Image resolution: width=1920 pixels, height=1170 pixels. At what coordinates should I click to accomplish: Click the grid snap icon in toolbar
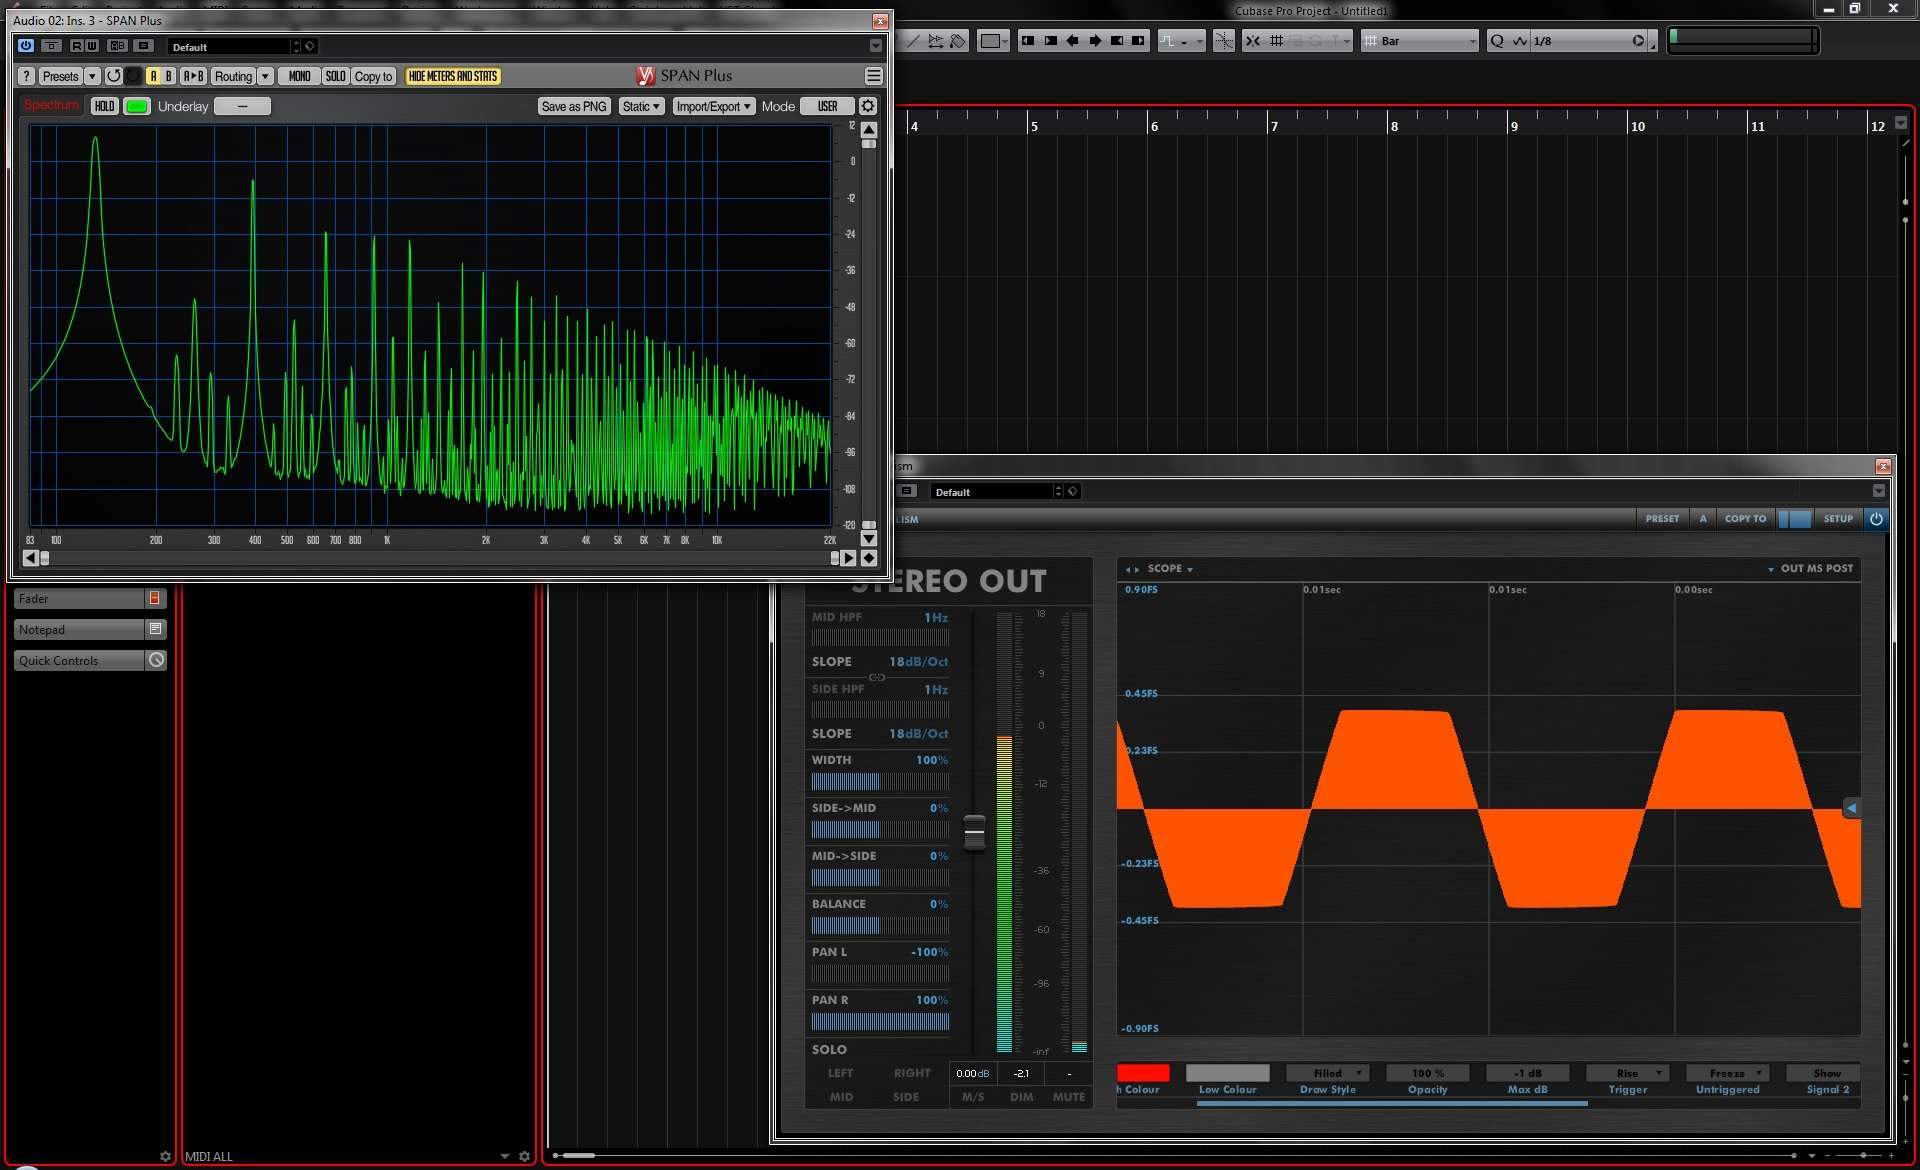tap(1276, 41)
